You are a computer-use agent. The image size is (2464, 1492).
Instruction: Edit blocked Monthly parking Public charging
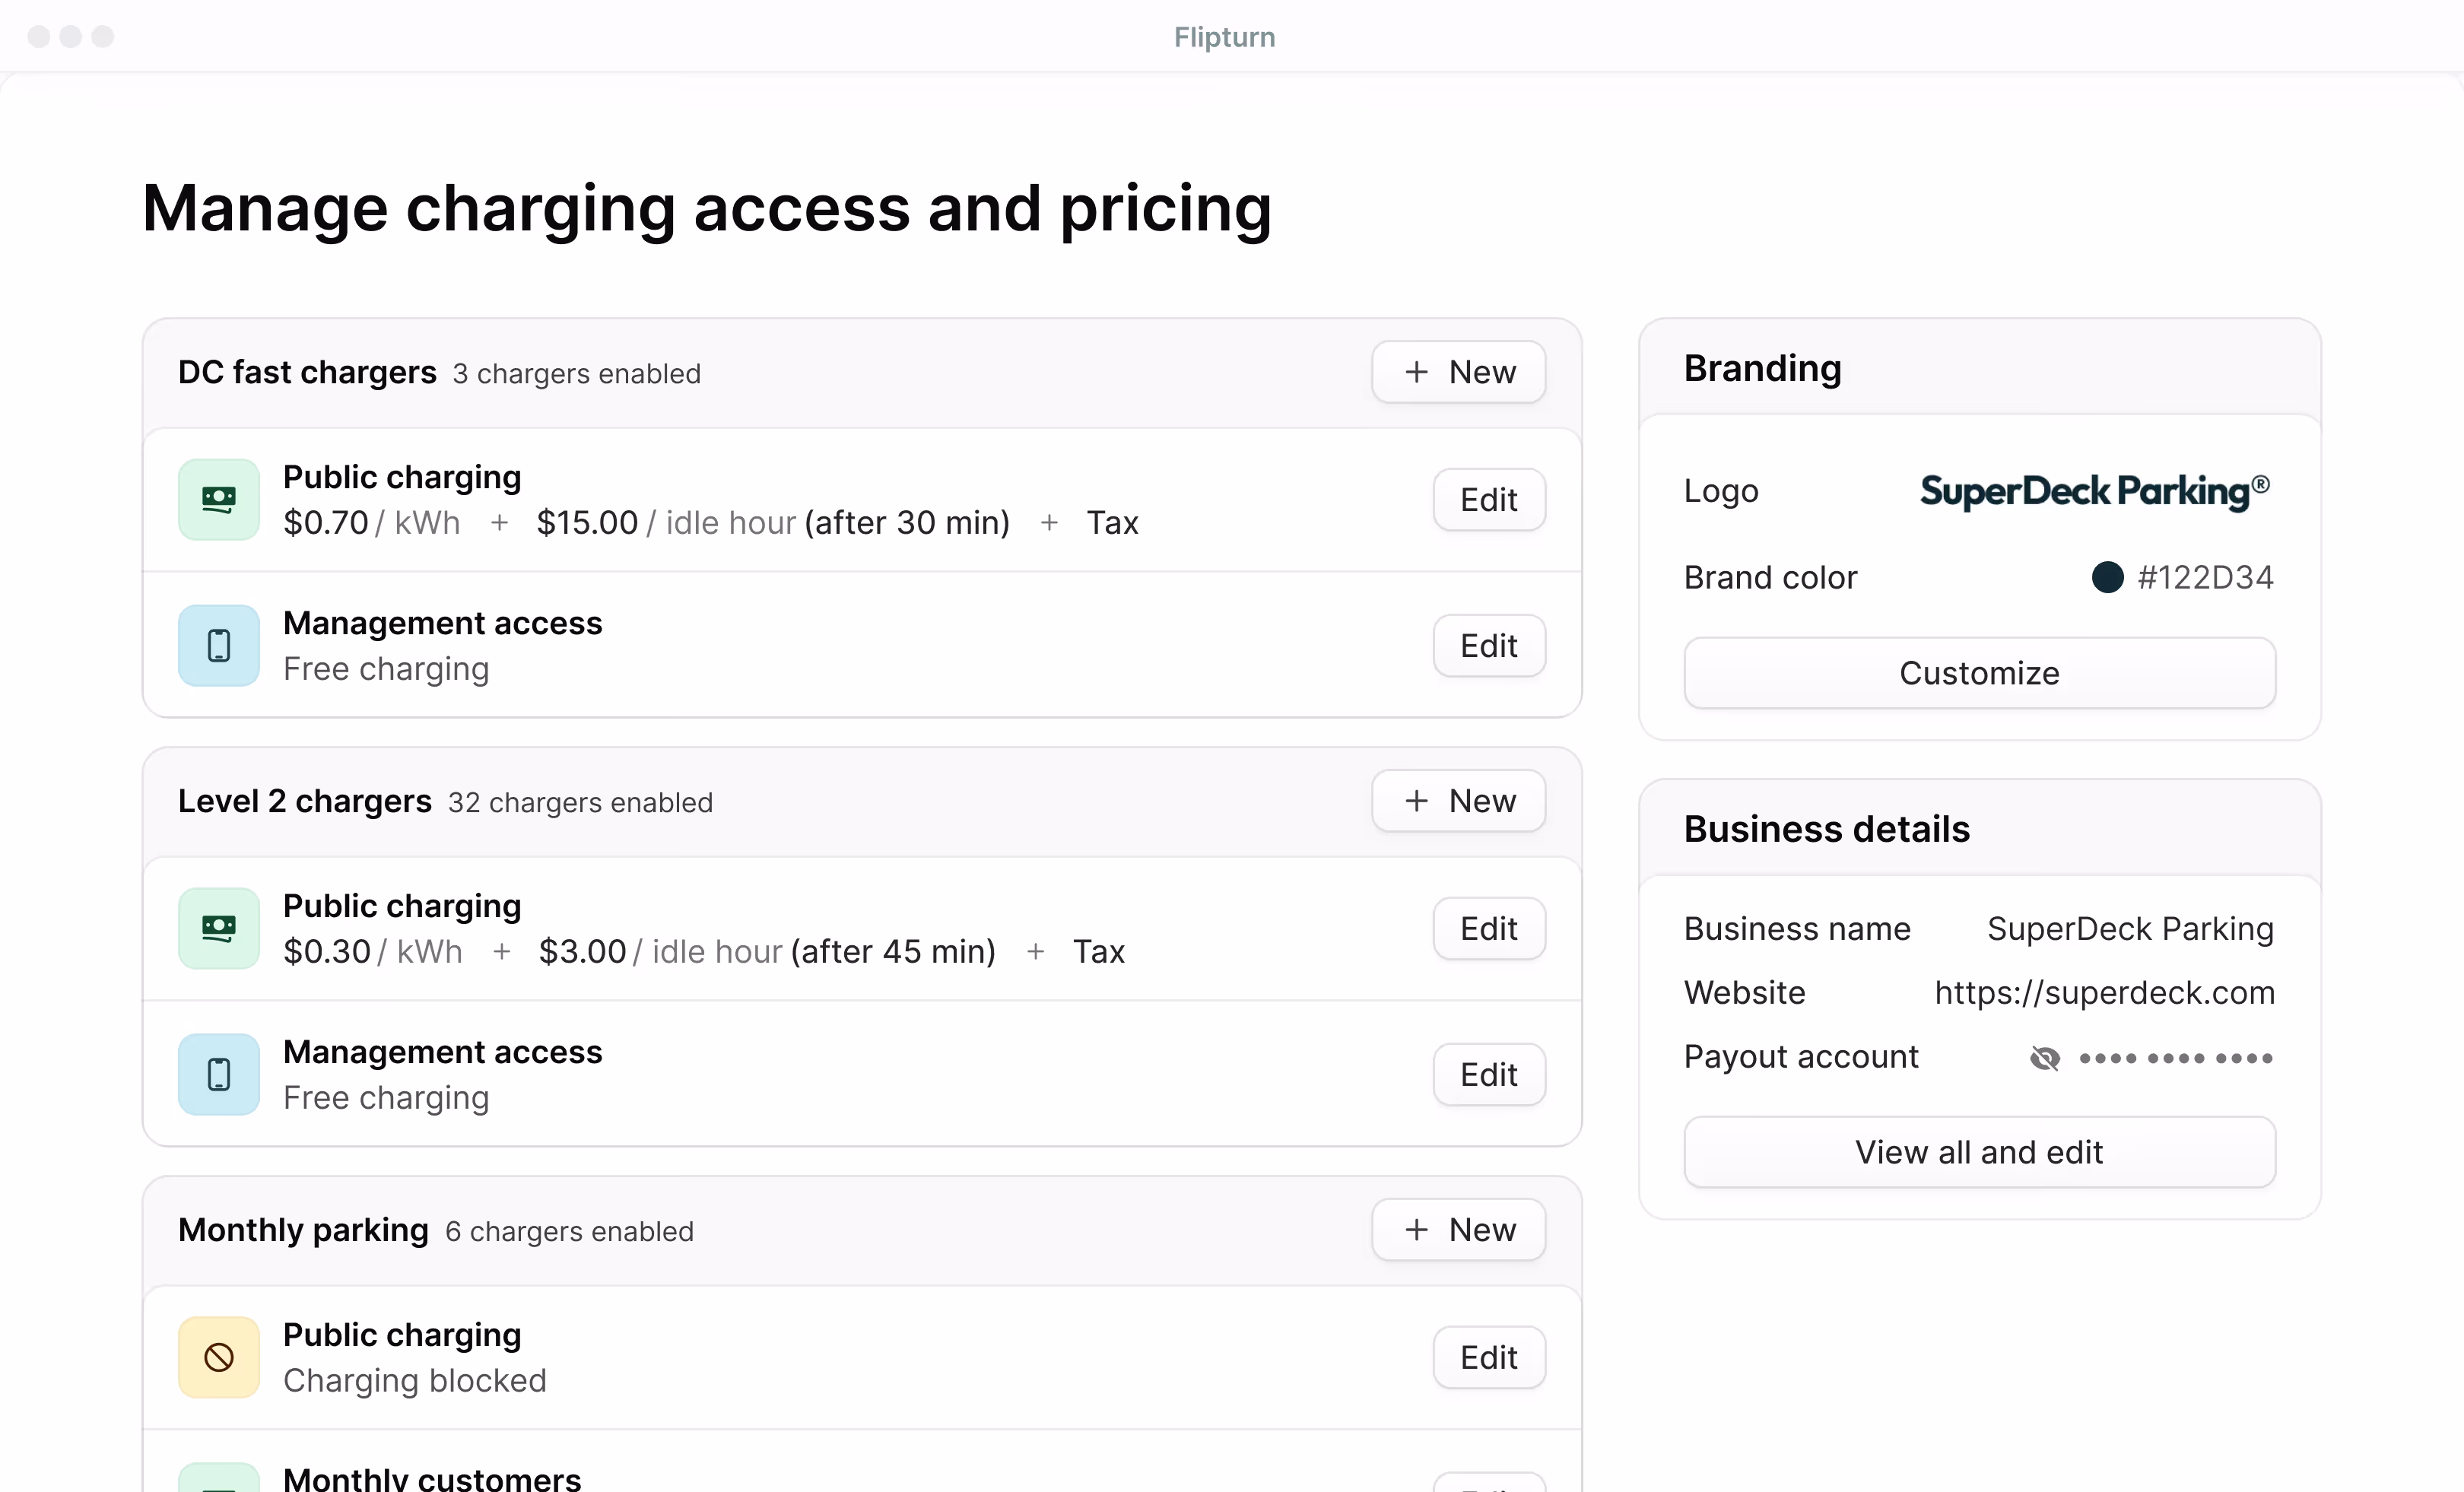pyautogui.click(x=1488, y=1357)
